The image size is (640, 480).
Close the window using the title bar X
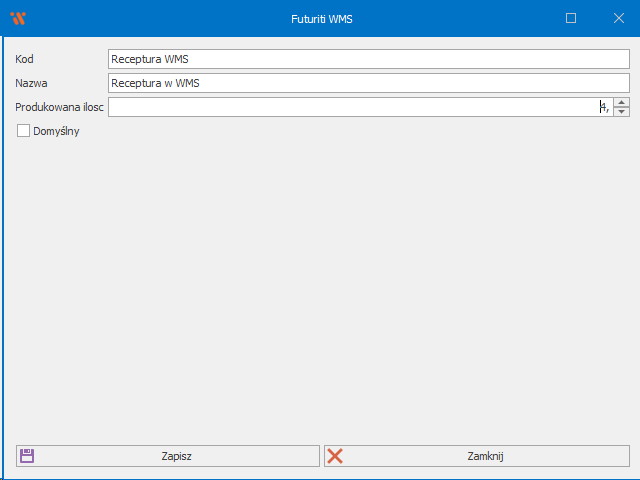click(x=617, y=18)
